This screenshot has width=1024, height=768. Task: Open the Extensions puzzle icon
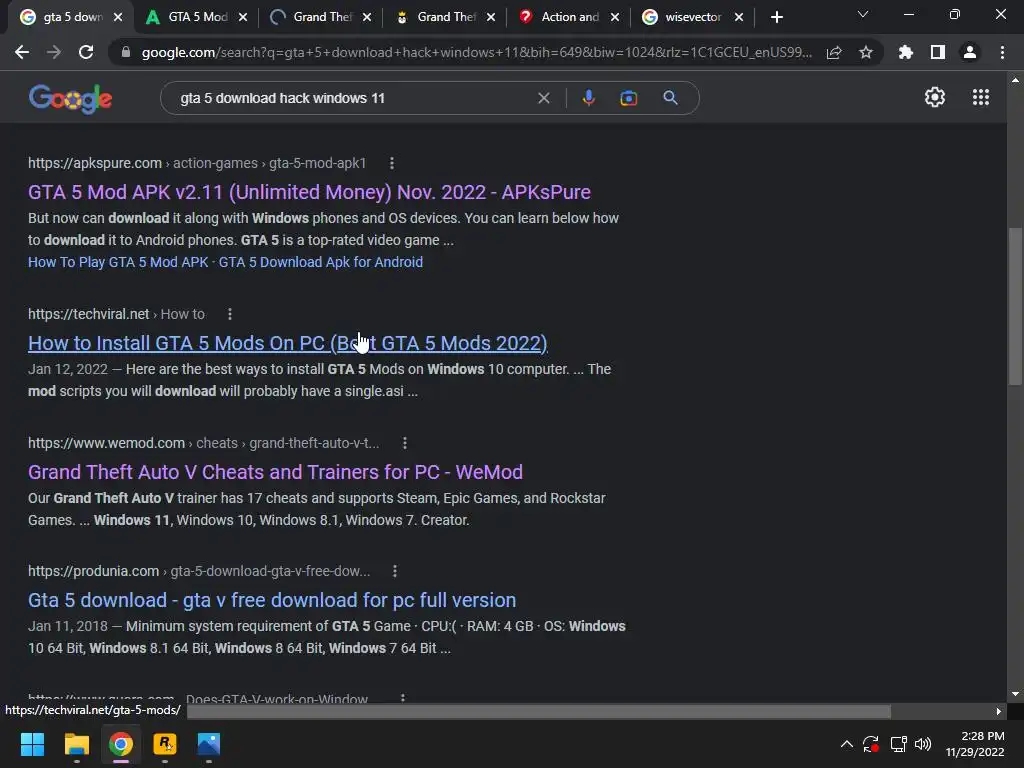point(905,52)
